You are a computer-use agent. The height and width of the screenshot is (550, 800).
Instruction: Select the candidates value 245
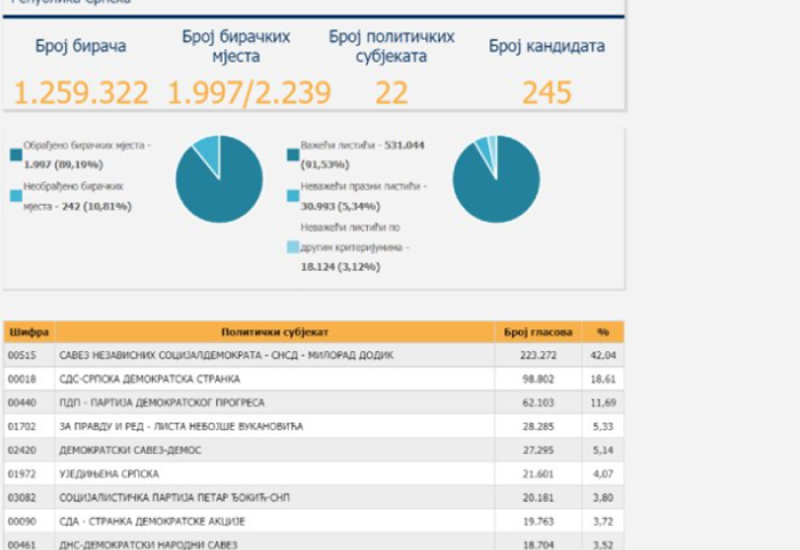pos(546,93)
